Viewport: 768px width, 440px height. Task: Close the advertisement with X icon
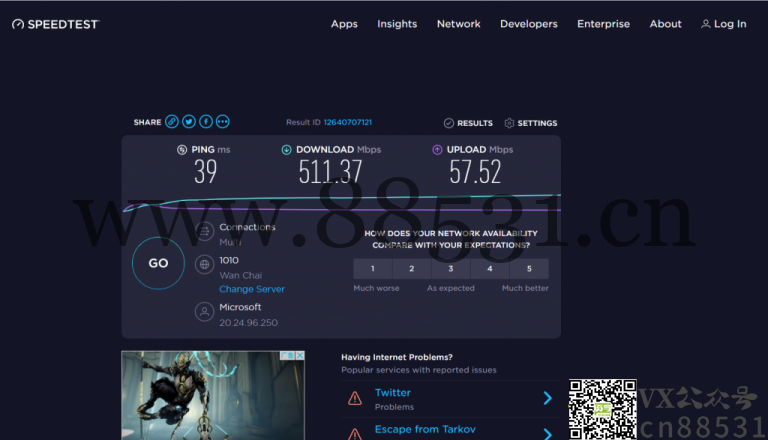pos(300,355)
